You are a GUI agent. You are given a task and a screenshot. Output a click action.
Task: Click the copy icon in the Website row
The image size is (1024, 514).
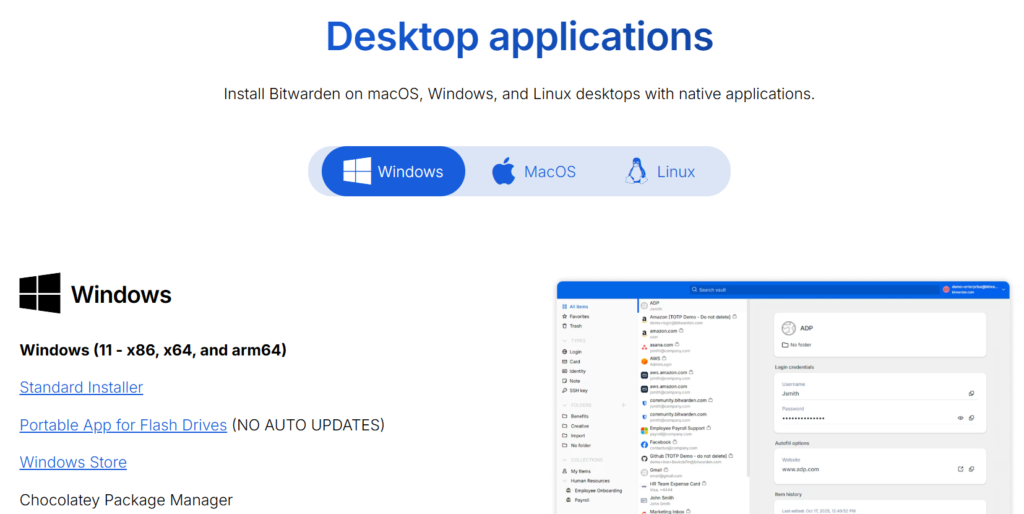tap(971, 469)
